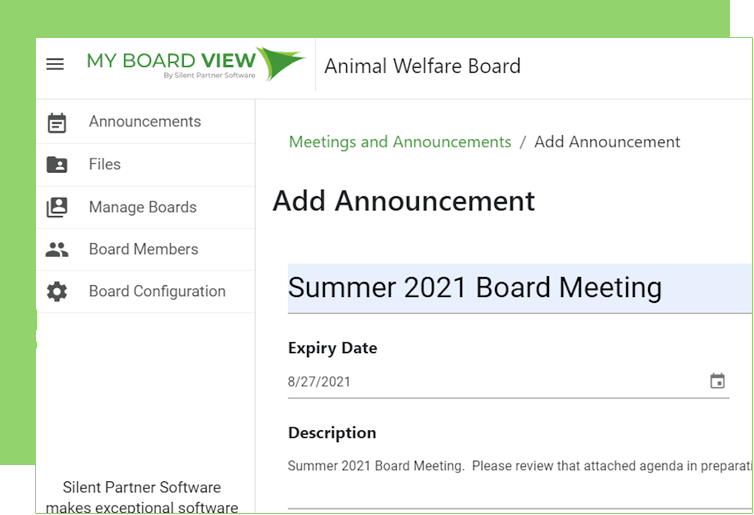Click the Announcements calendar icon
Image resolution: width=754 pixels, height=515 pixels.
pyautogui.click(x=57, y=122)
